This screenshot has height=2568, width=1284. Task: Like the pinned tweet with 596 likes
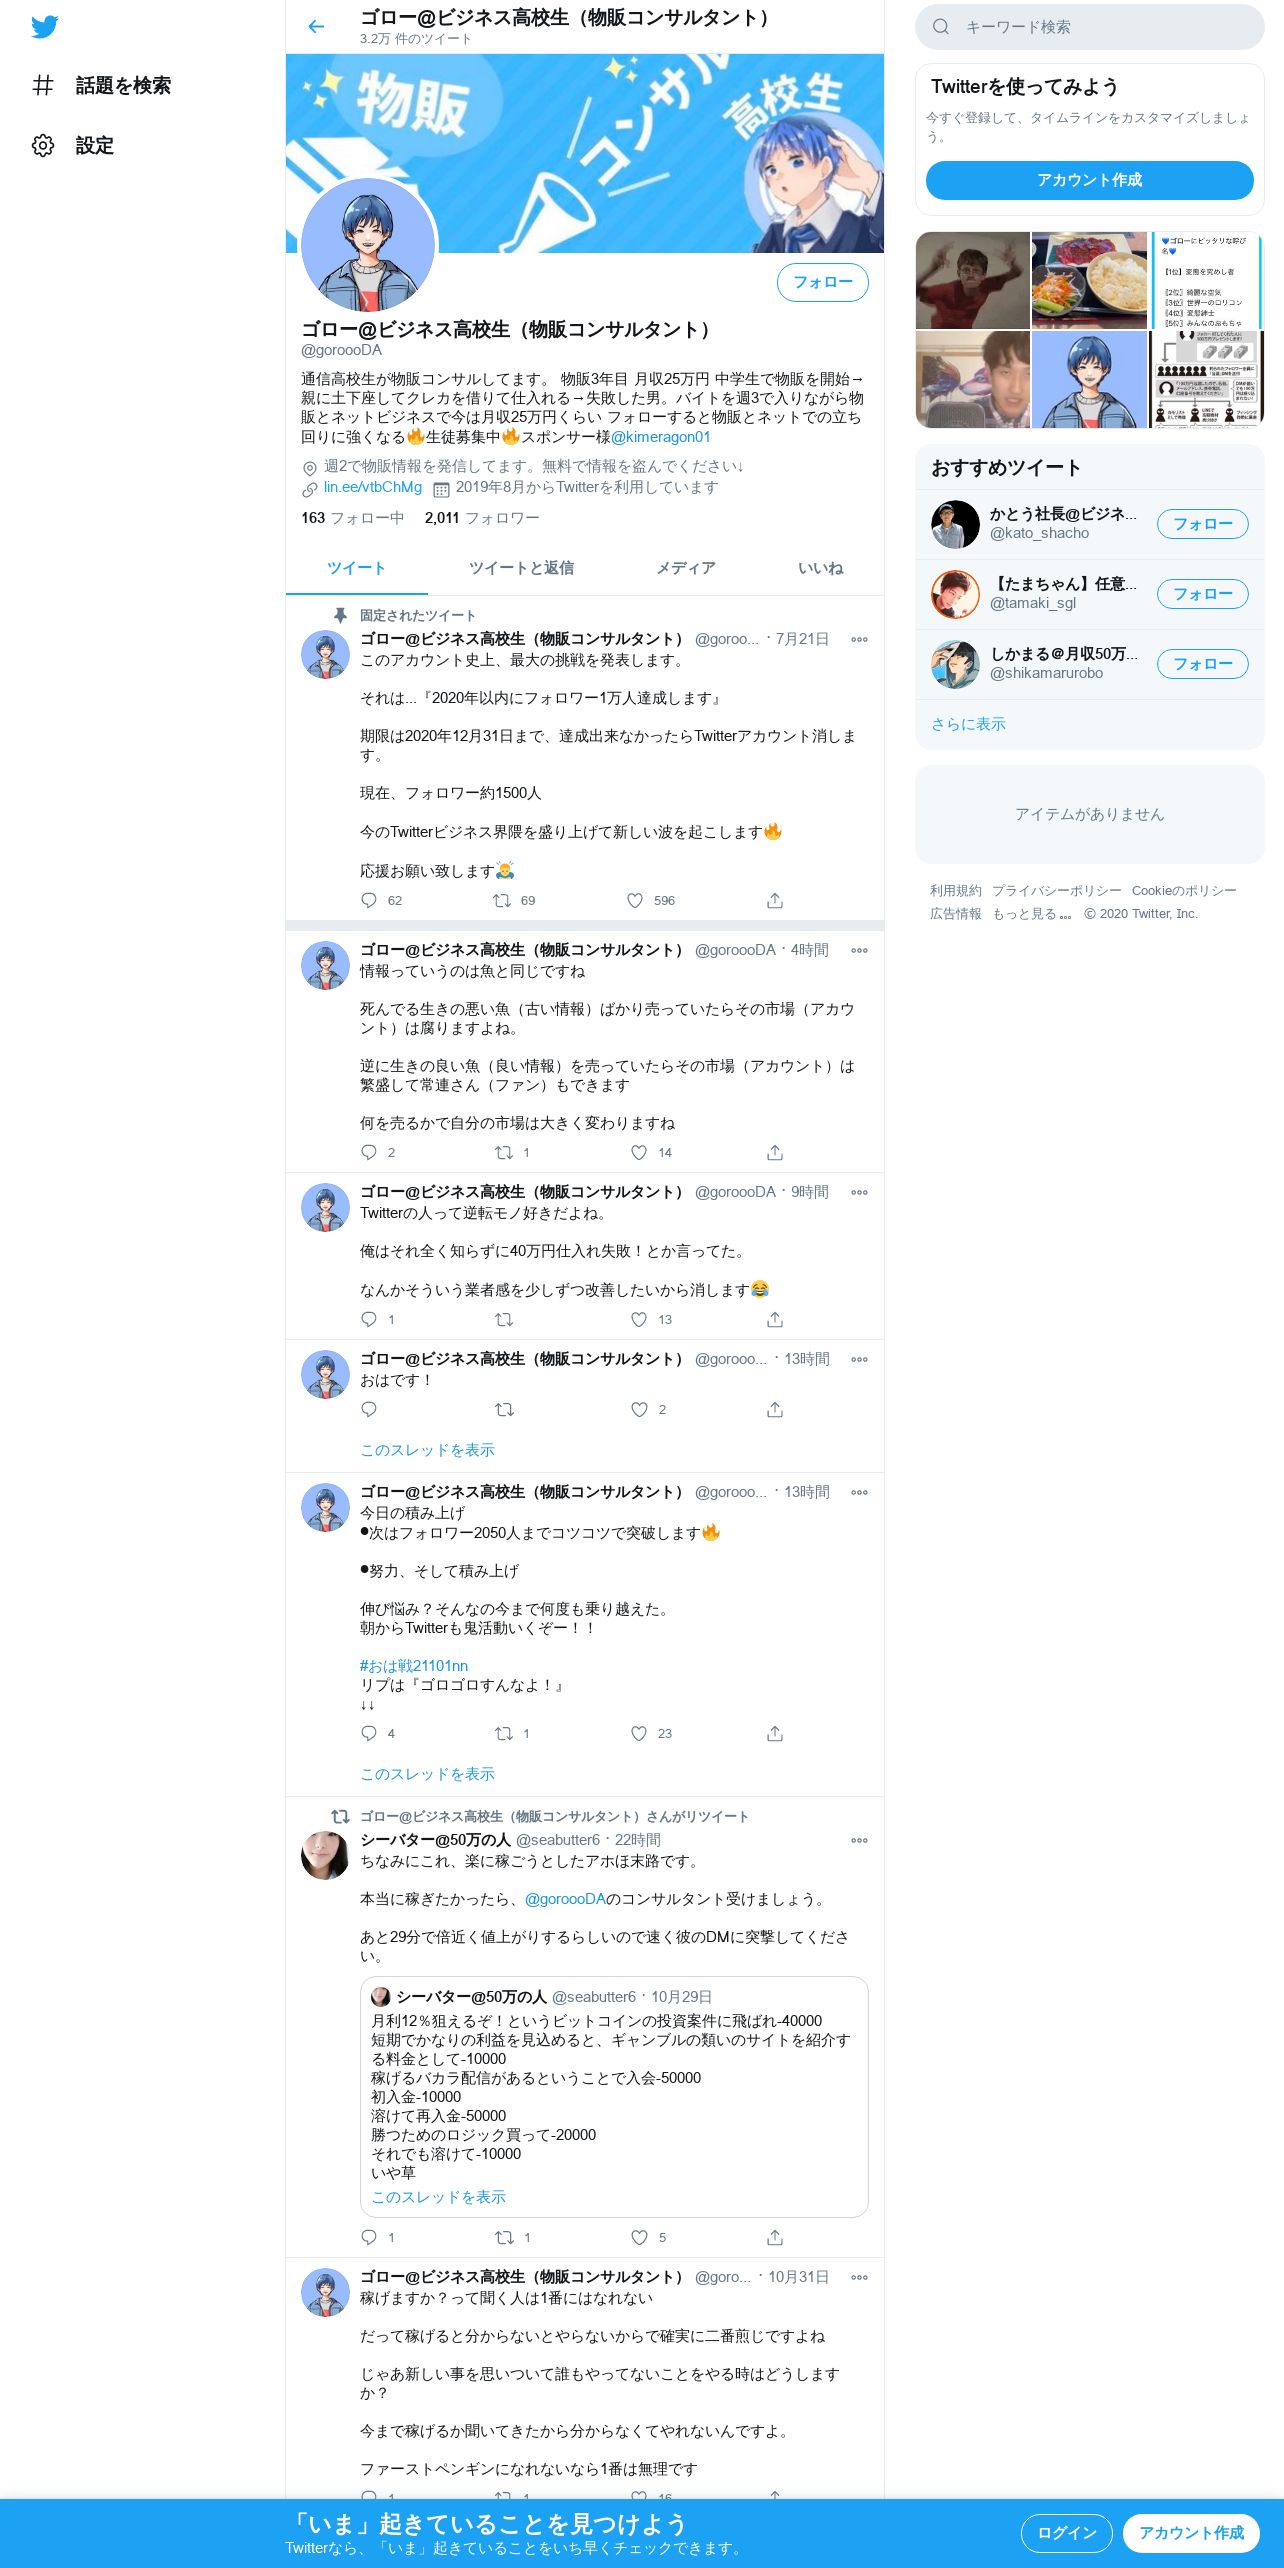pos(635,900)
